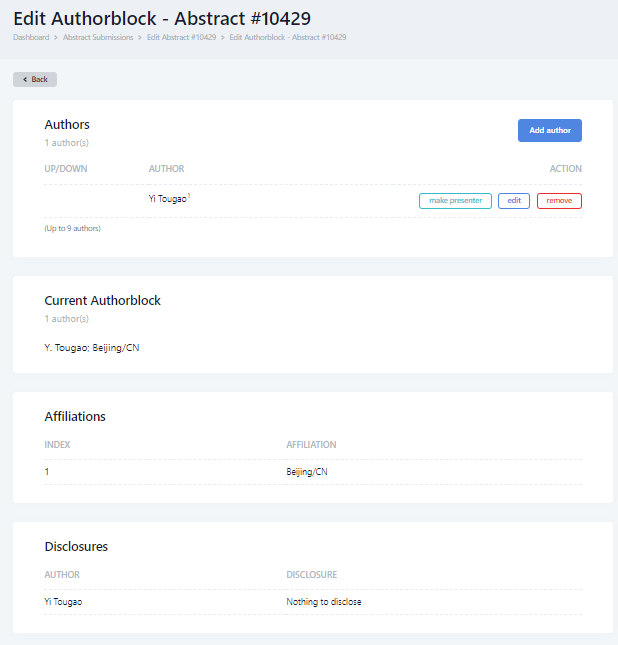Open the Dashboard breadcrumb link
The width and height of the screenshot is (618, 645).
tap(30, 37)
